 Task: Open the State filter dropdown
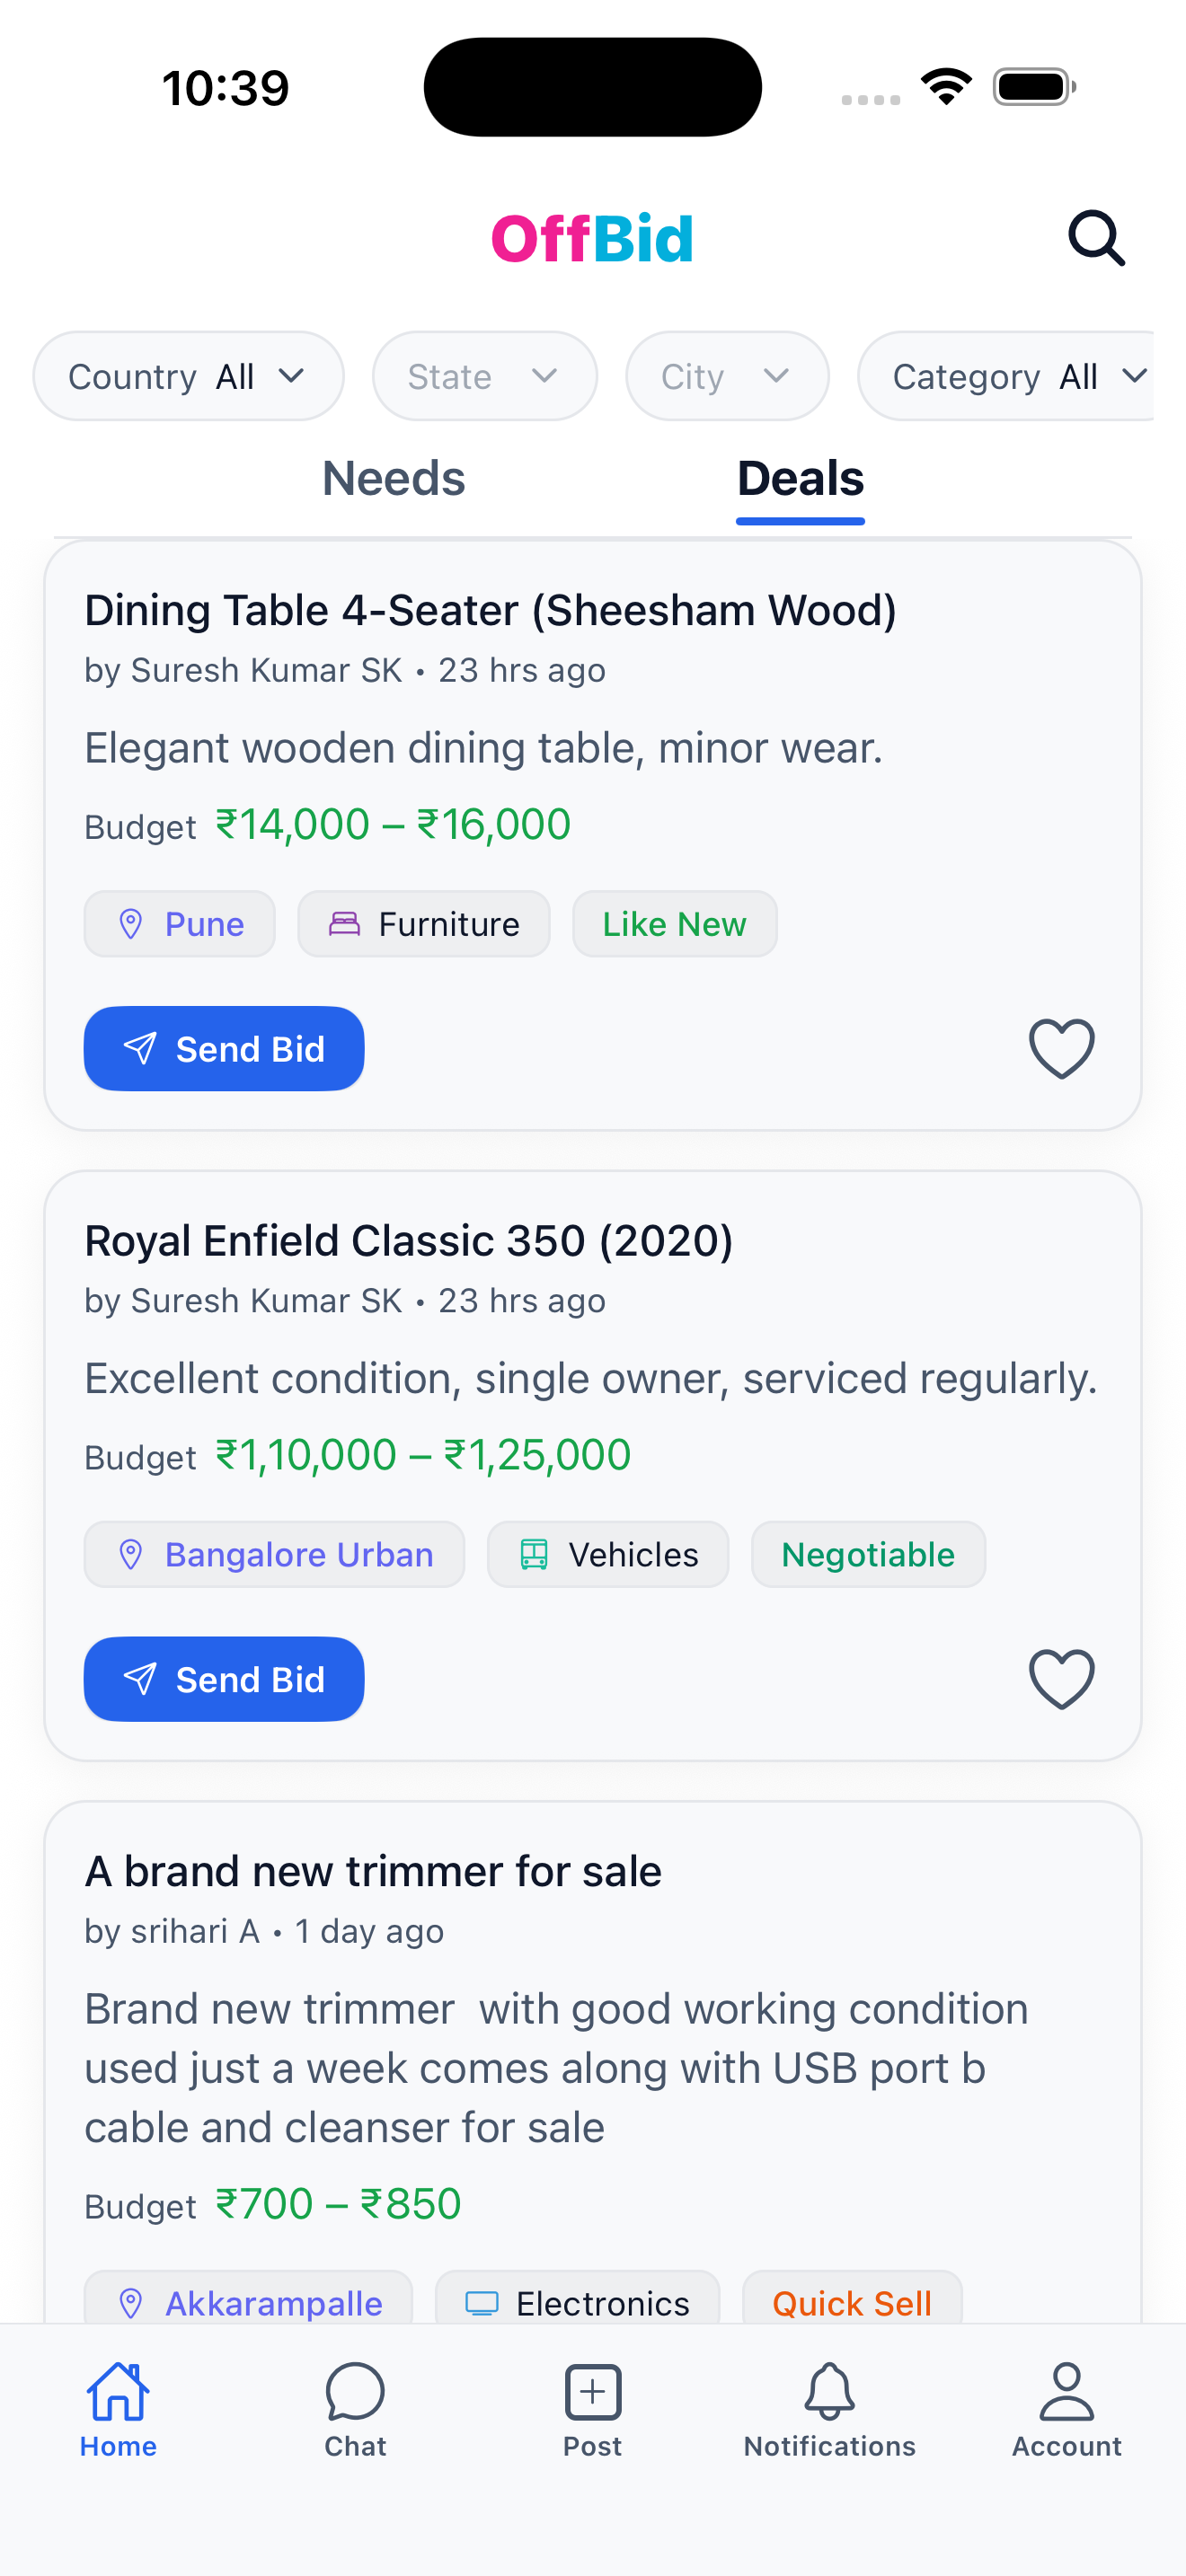coord(484,377)
